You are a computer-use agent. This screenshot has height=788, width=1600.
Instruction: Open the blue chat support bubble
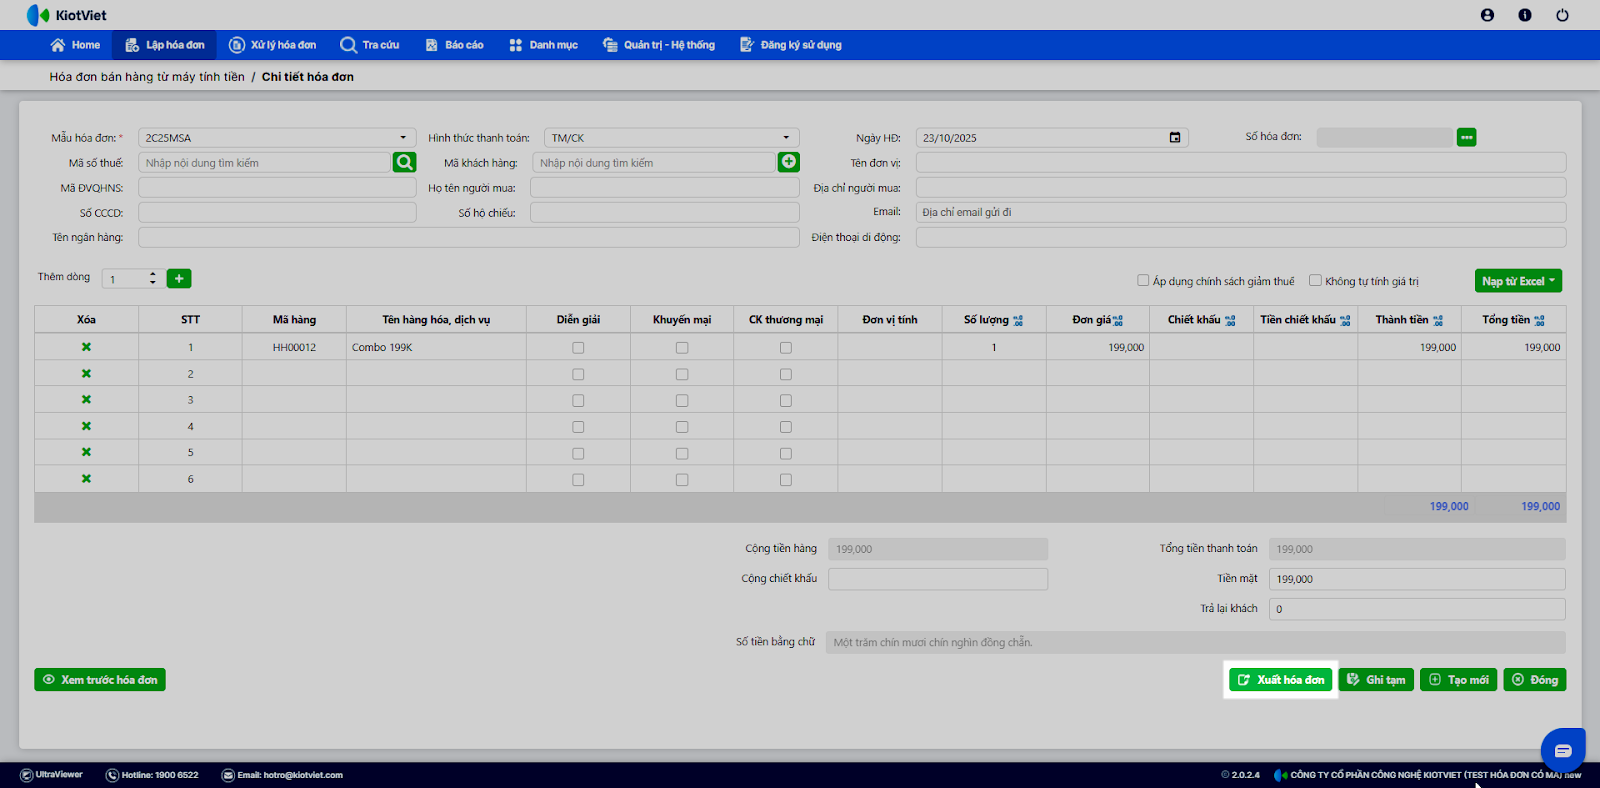coord(1562,750)
